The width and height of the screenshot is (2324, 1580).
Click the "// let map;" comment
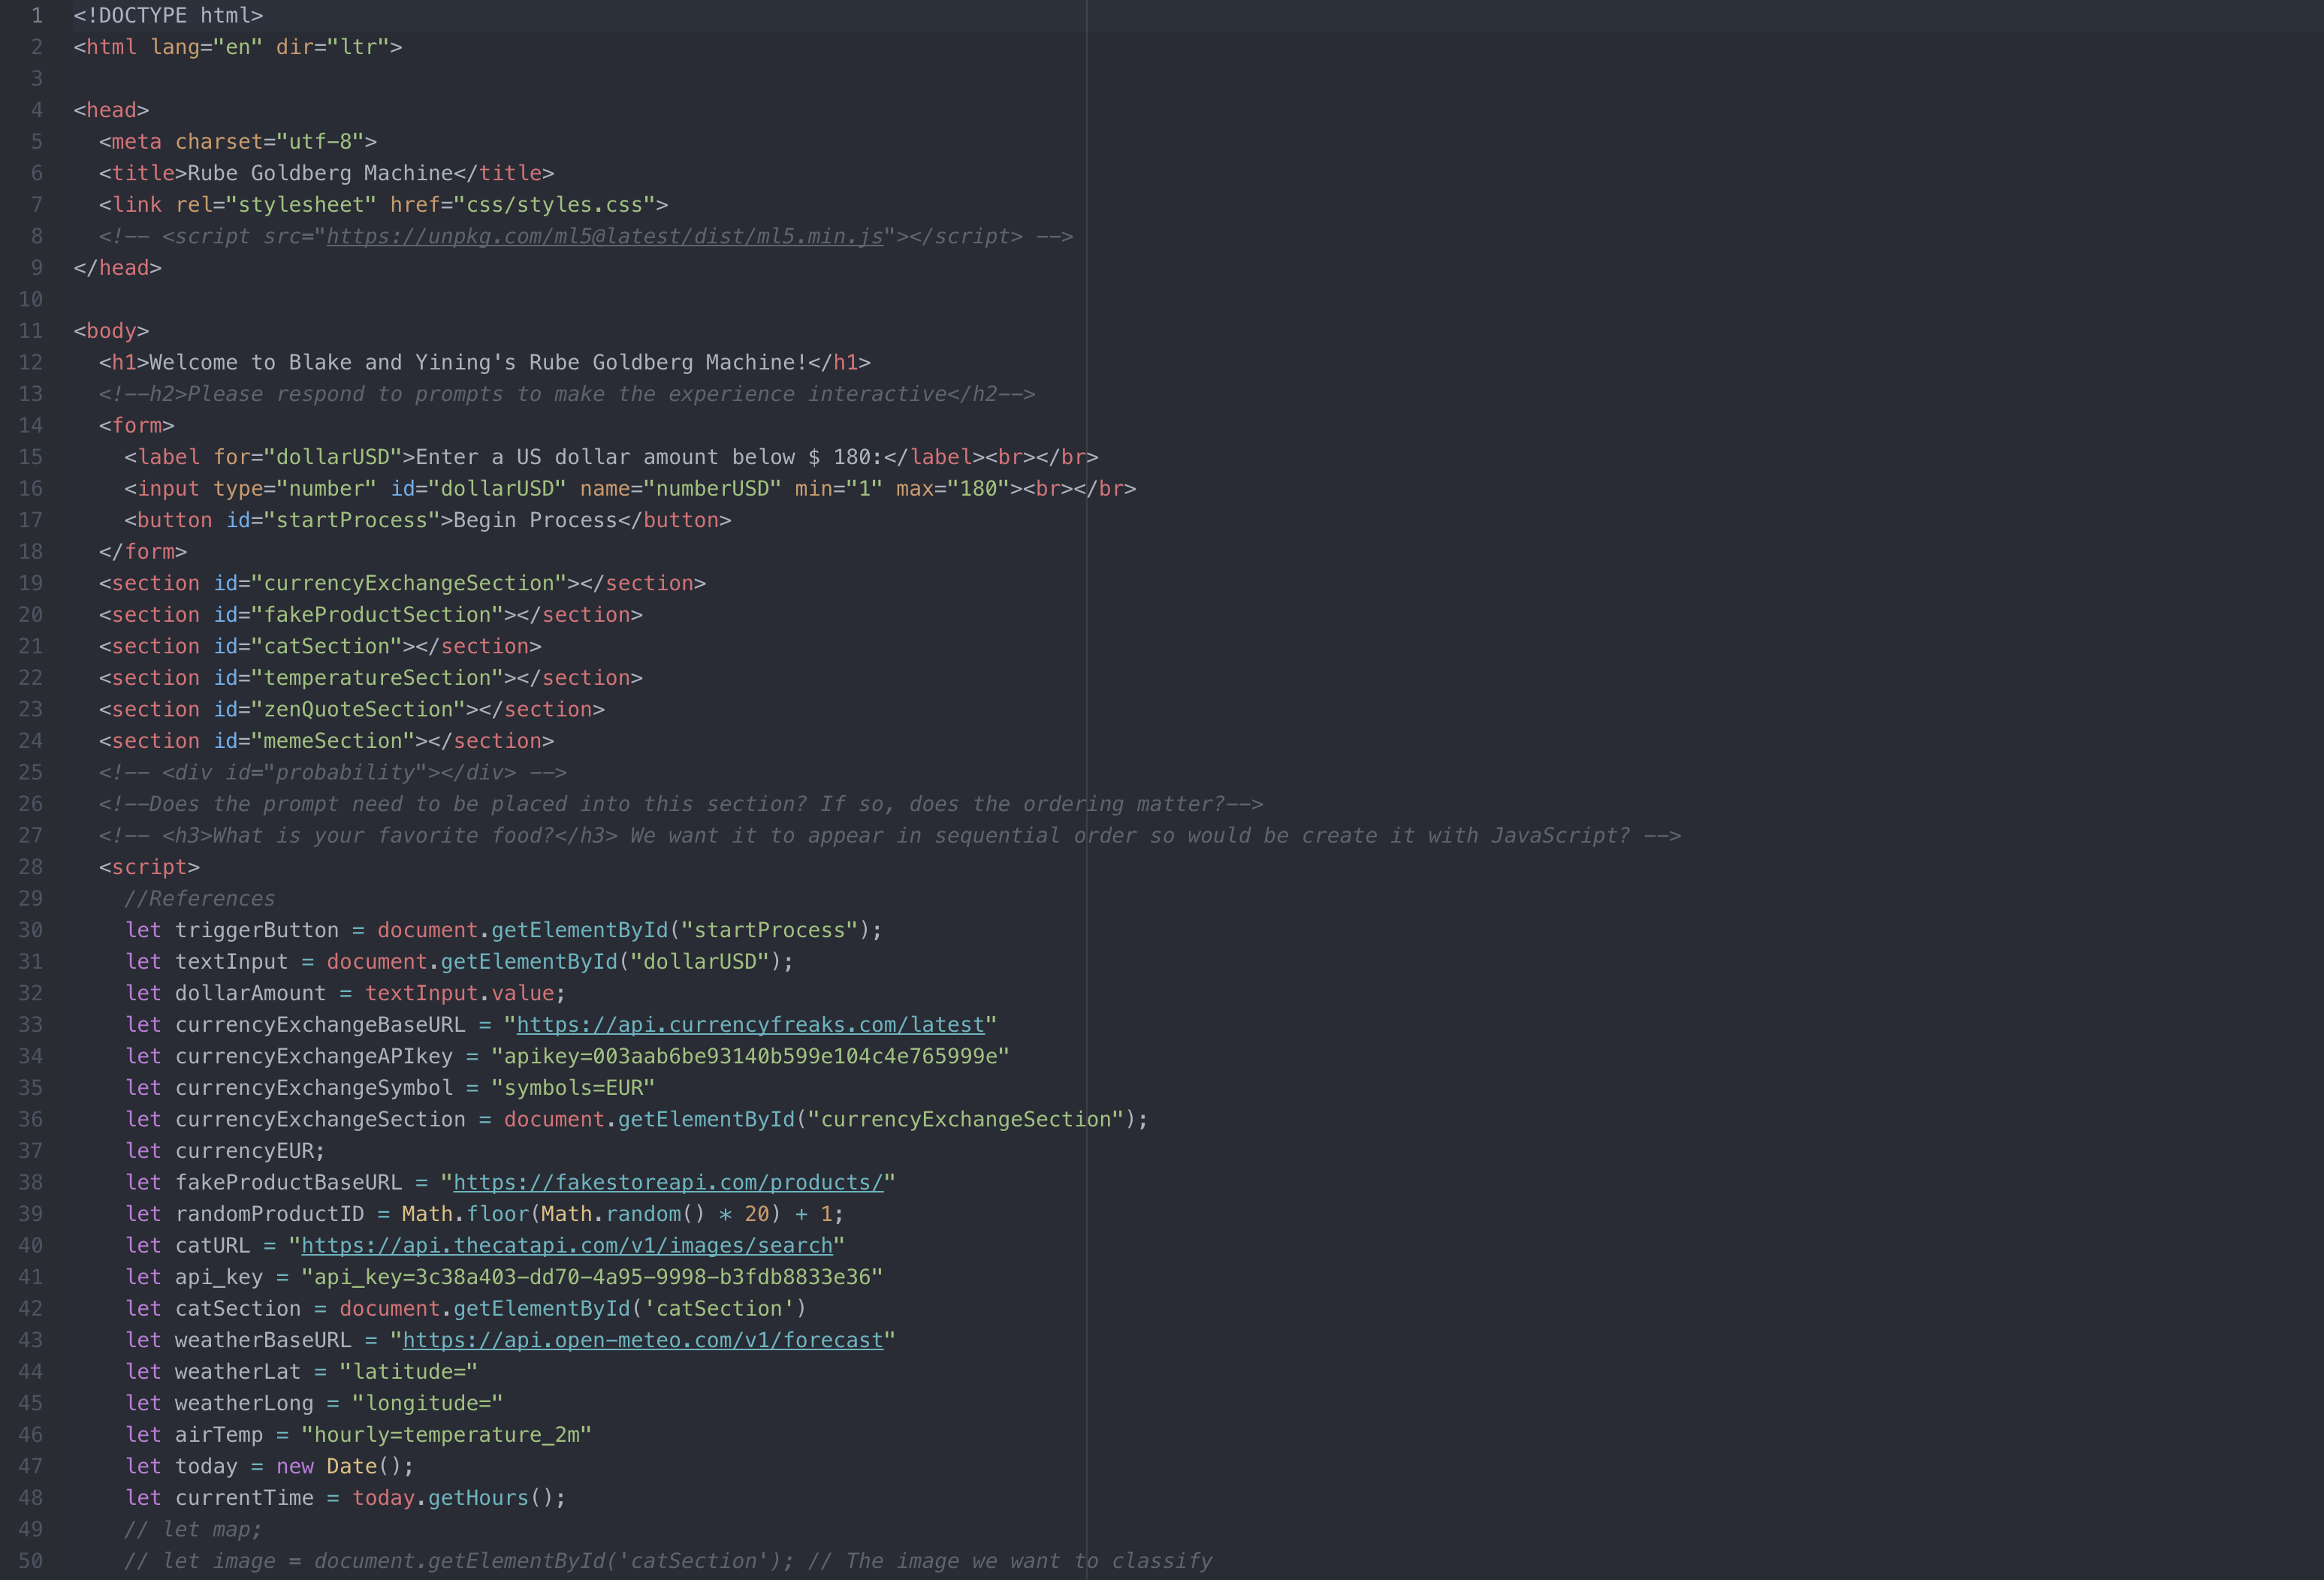click(193, 1529)
